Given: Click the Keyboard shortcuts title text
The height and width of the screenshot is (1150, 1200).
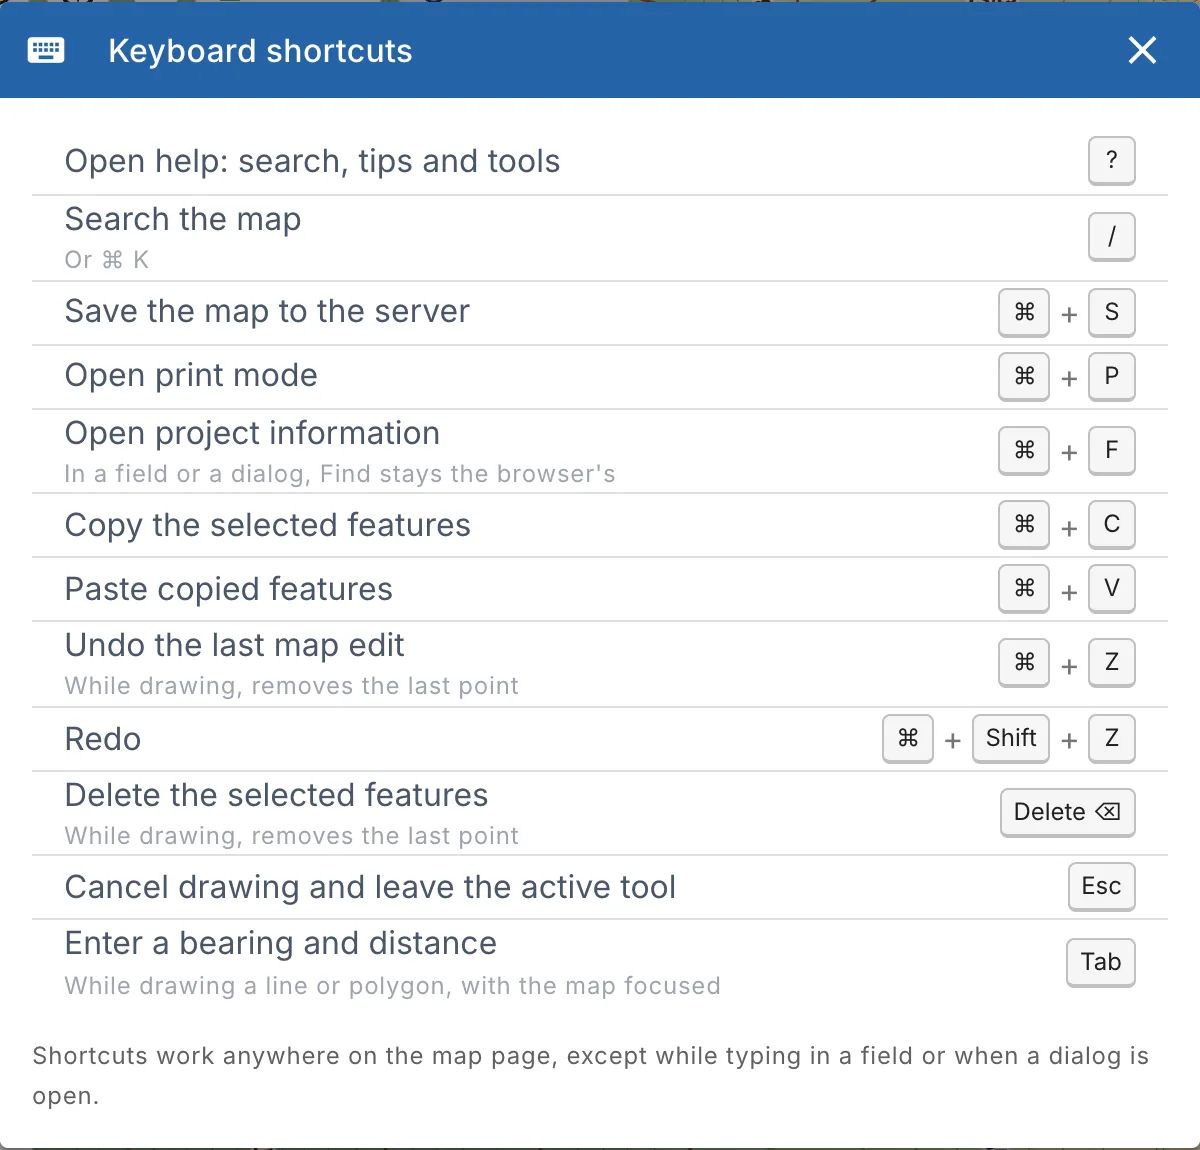Looking at the screenshot, I should pos(260,51).
